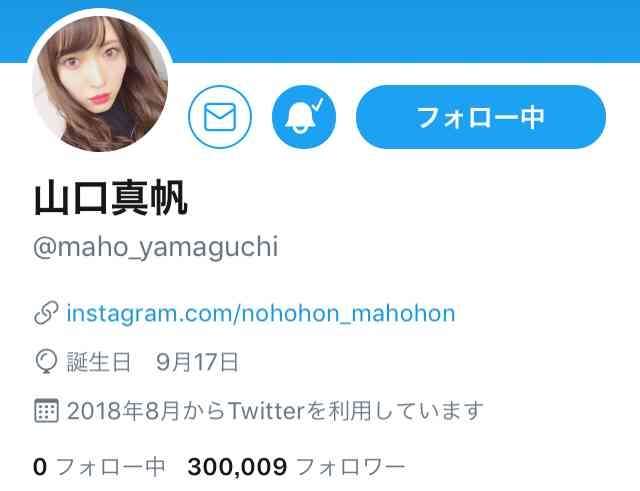The height and width of the screenshot is (491, 640).
Task: Click the フォロワー label text
Action: pyautogui.click(x=351, y=467)
